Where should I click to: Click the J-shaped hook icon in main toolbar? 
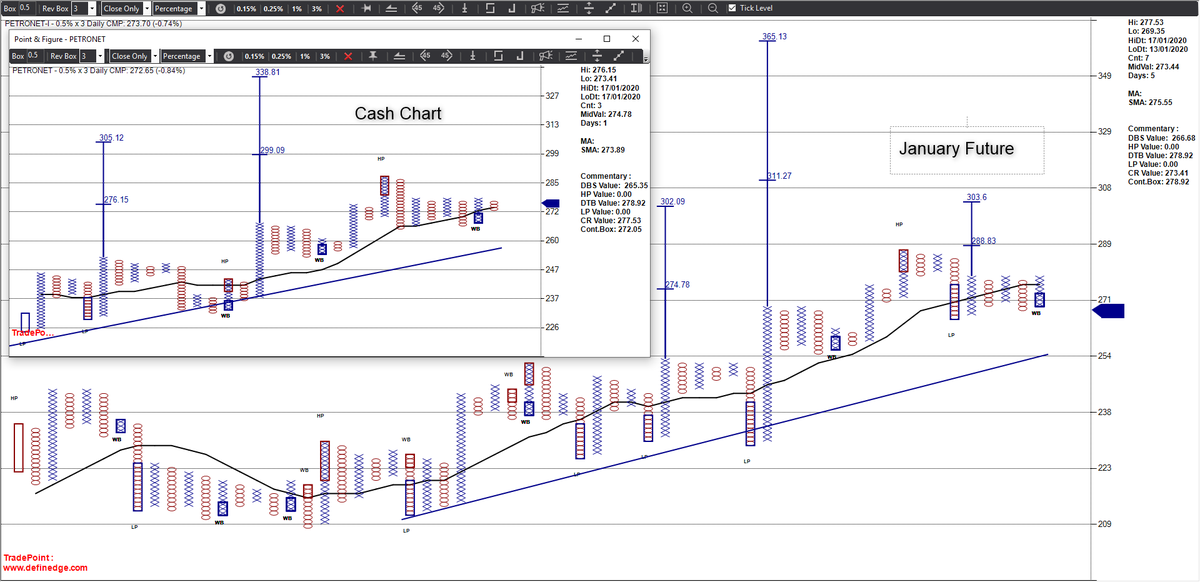coord(512,8)
